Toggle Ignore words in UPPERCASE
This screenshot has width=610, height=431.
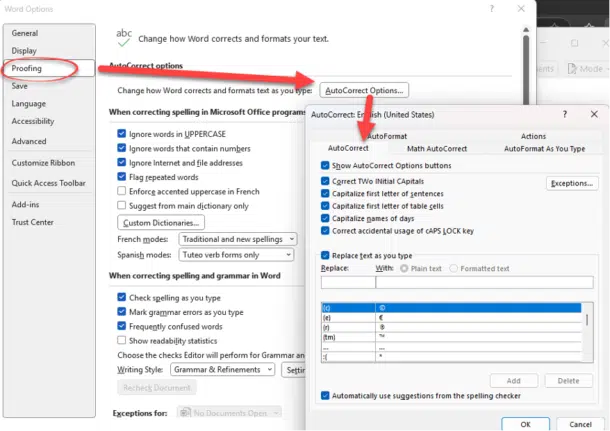pyautogui.click(x=122, y=134)
